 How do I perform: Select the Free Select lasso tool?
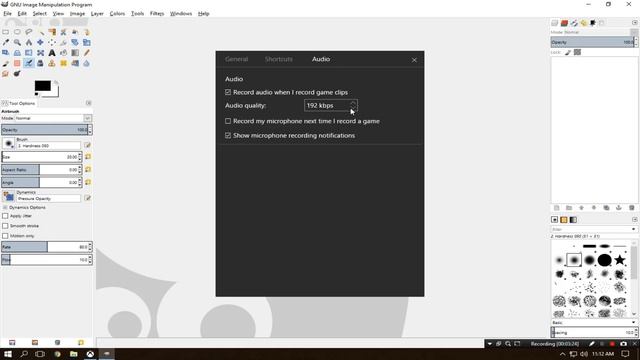[x=29, y=32]
